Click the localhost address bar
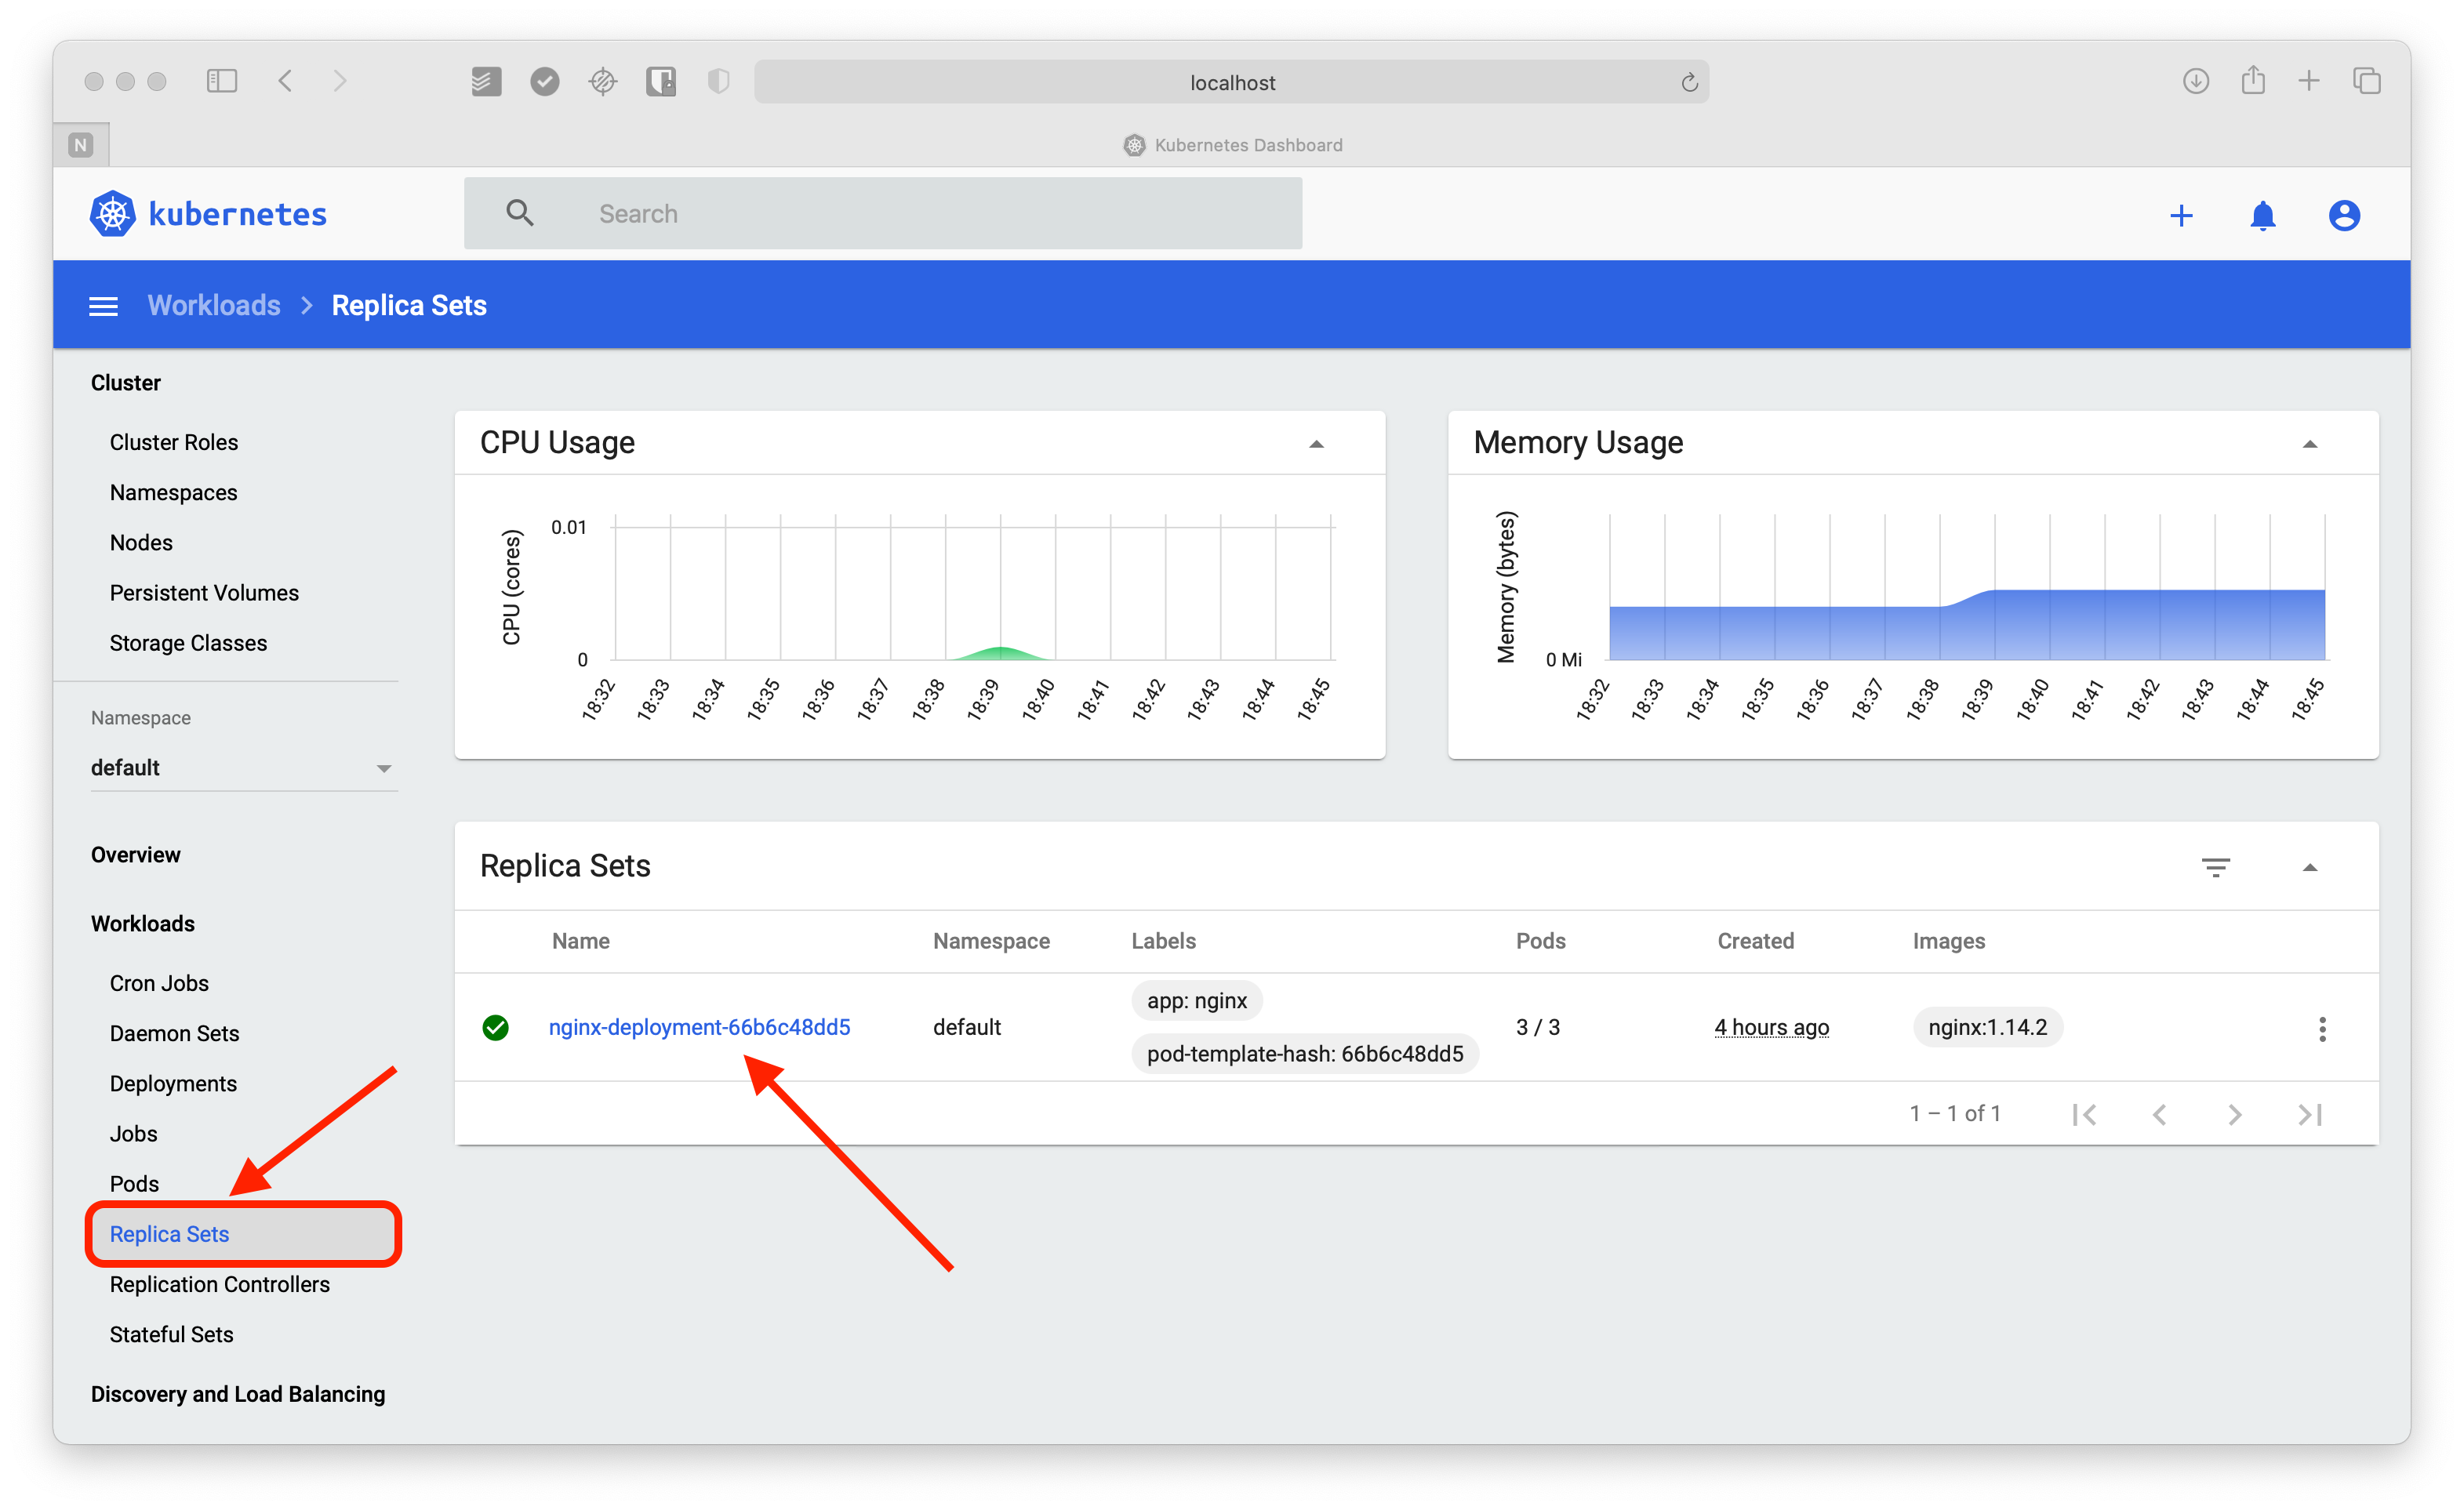The image size is (2464, 1510). pos(1231,82)
